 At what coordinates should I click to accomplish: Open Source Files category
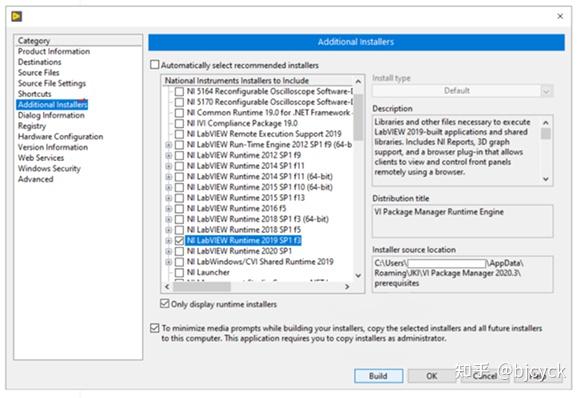(39, 73)
